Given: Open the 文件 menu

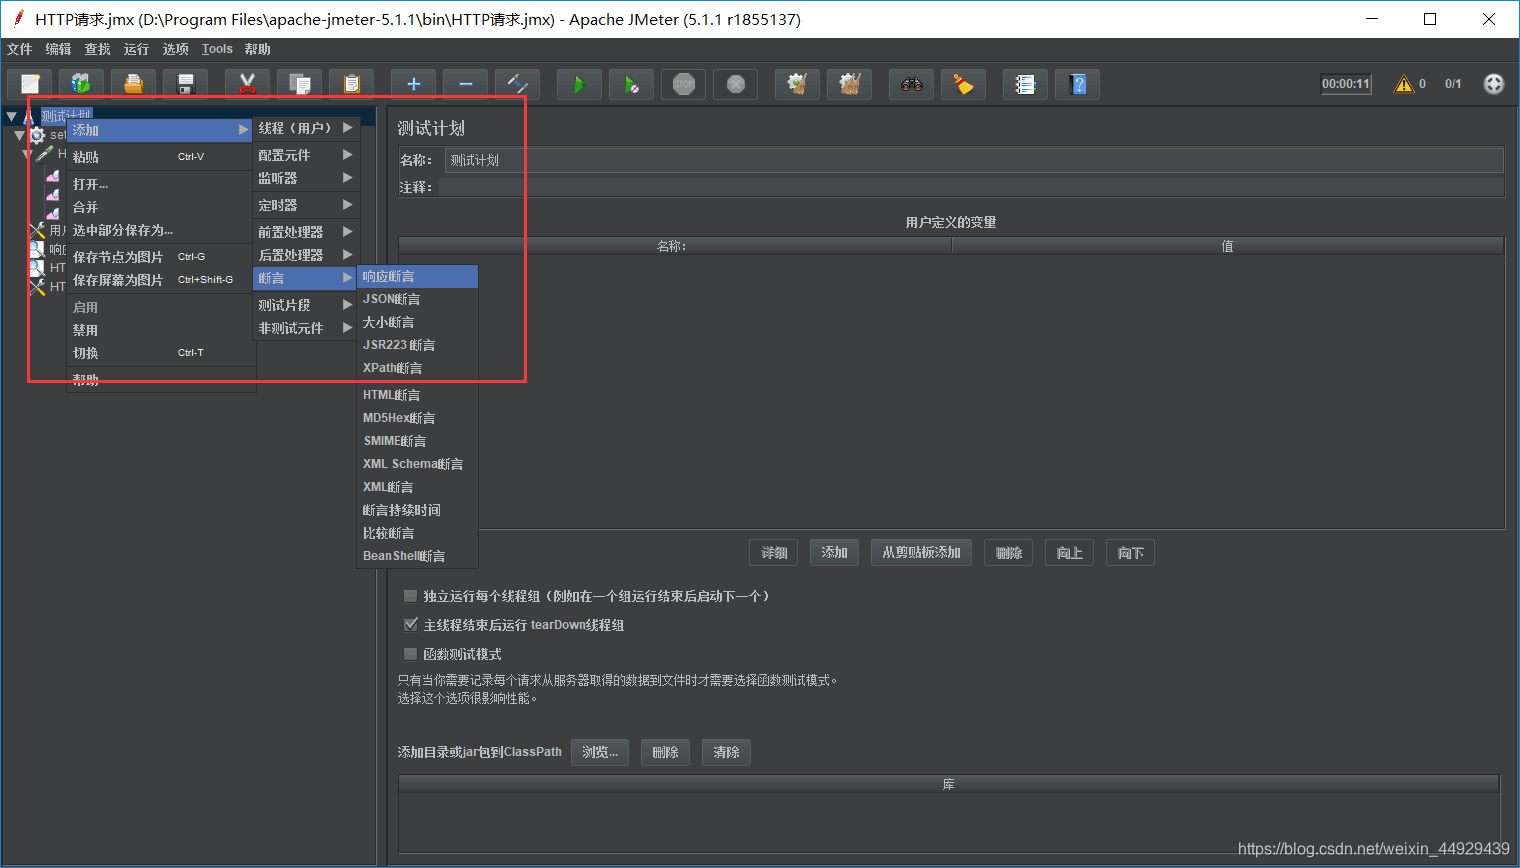Looking at the screenshot, I should click(x=19, y=49).
